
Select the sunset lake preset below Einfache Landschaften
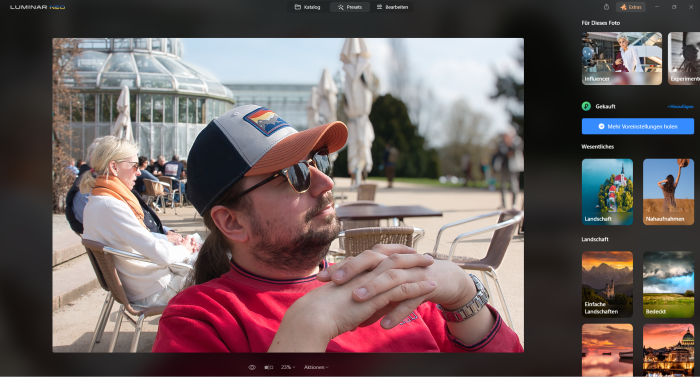point(607,350)
